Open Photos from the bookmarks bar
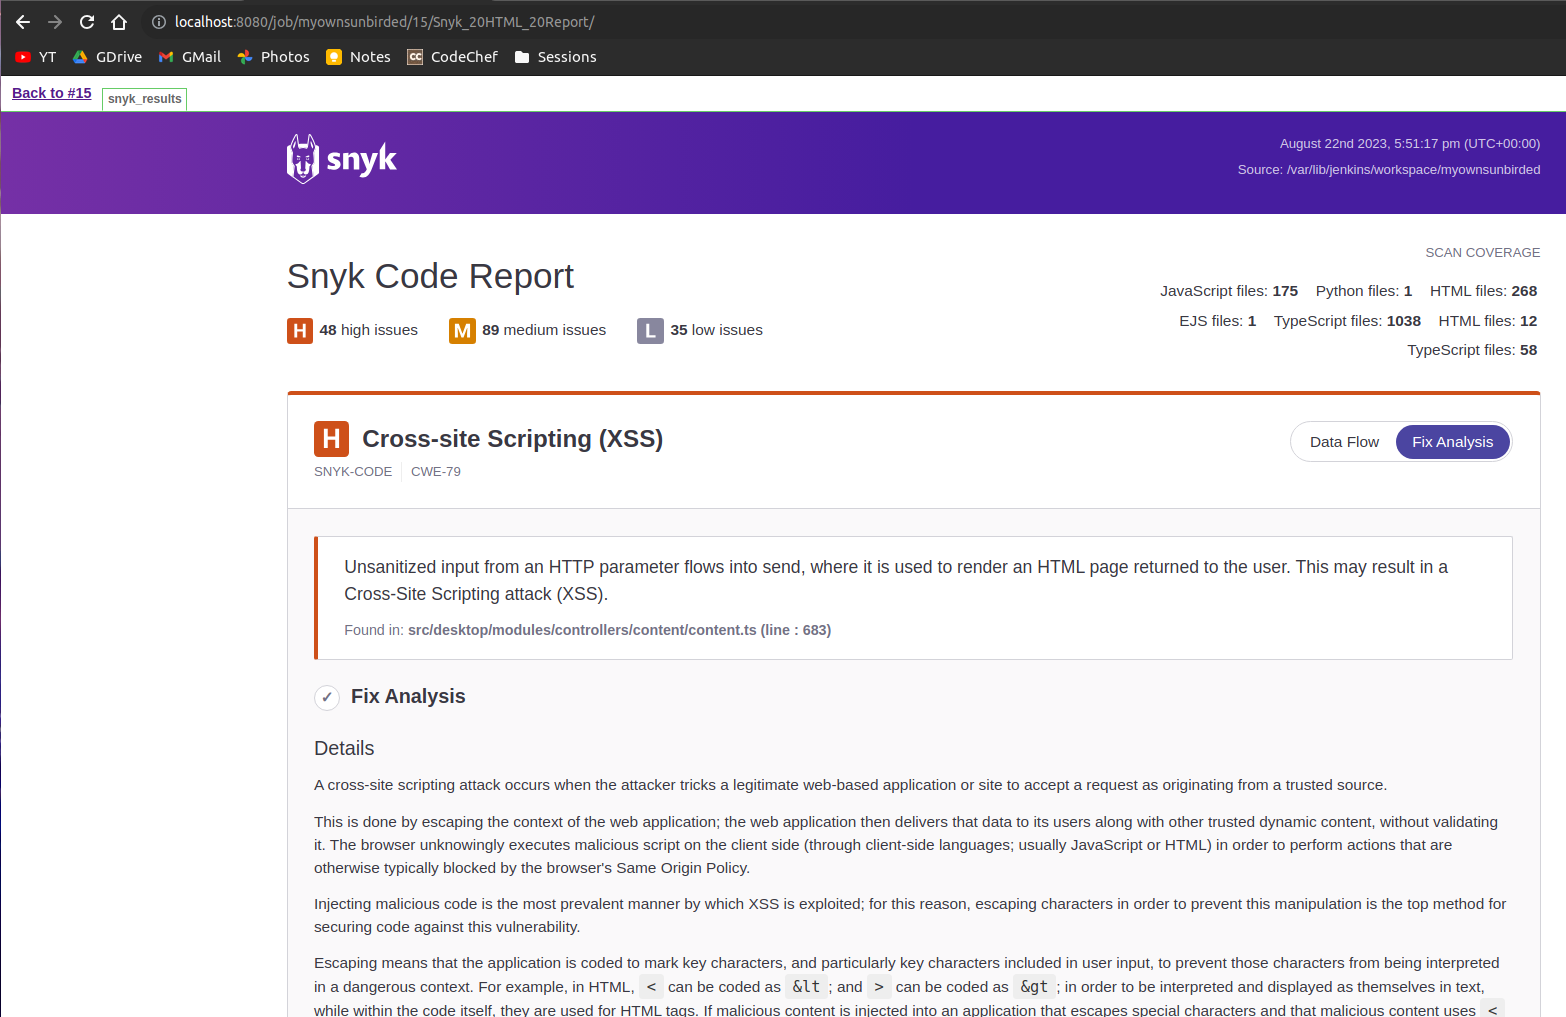 coord(243,57)
